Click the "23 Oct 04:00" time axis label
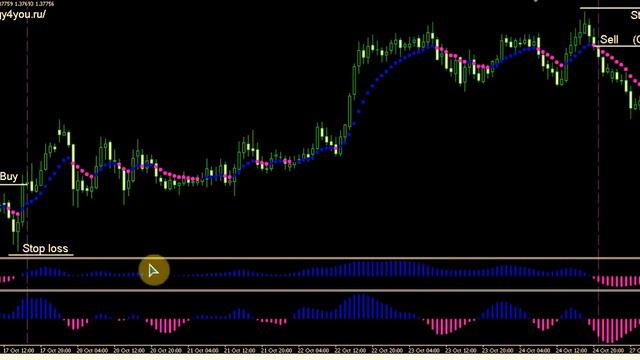 [424, 350]
